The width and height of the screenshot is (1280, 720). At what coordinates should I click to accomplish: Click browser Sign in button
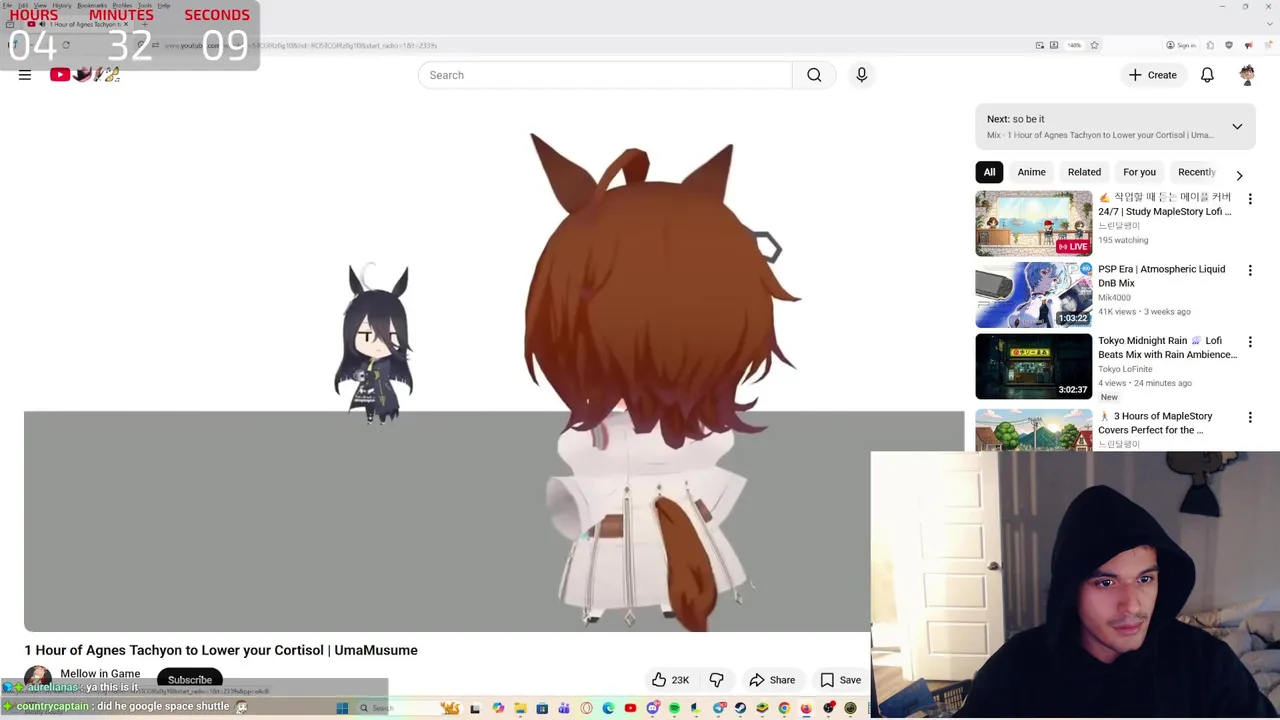[1181, 45]
